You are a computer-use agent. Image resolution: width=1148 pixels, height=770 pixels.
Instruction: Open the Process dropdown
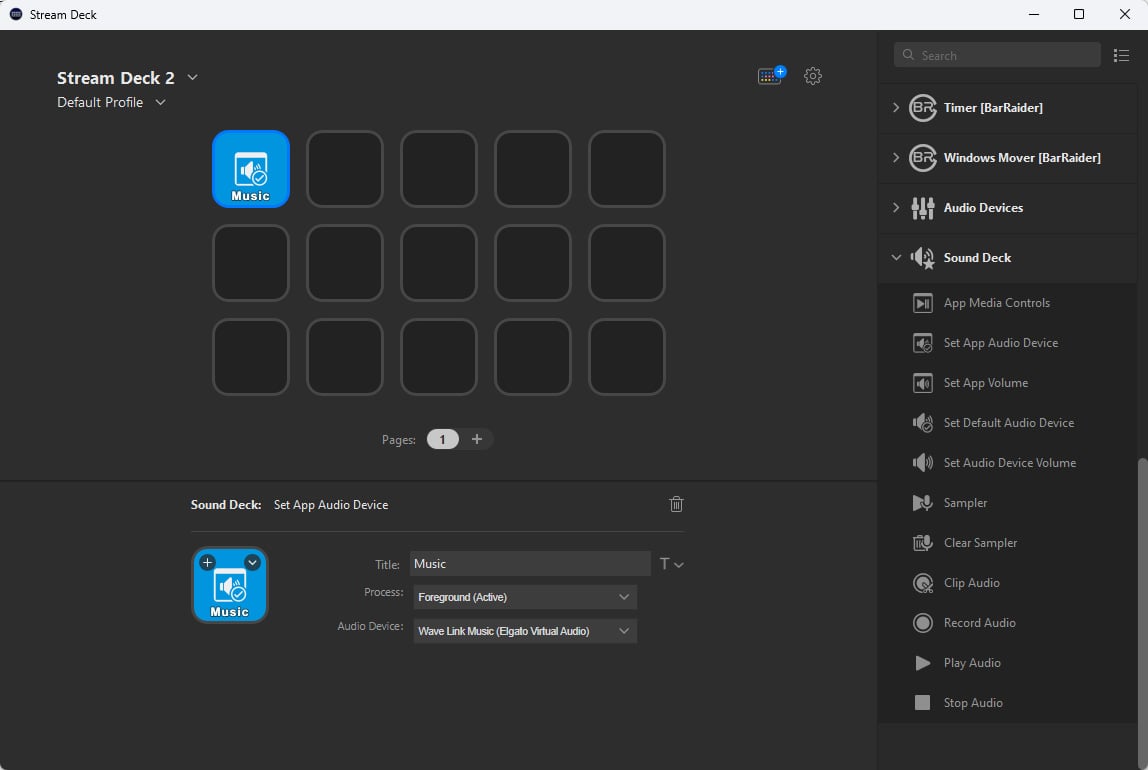(x=525, y=597)
